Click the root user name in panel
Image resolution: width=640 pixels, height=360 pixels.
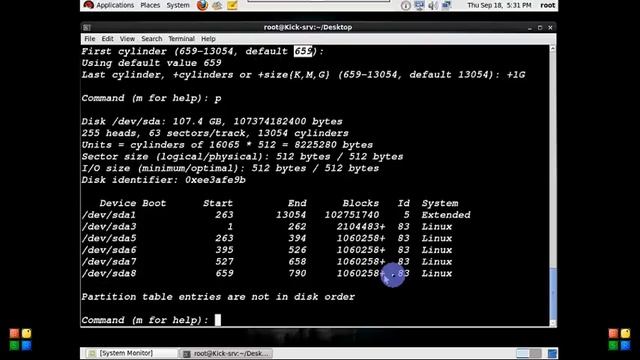point(547,5)
